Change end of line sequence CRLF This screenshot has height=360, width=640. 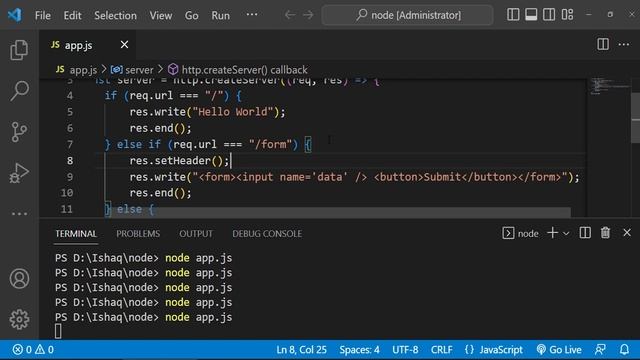coord(441,350)
